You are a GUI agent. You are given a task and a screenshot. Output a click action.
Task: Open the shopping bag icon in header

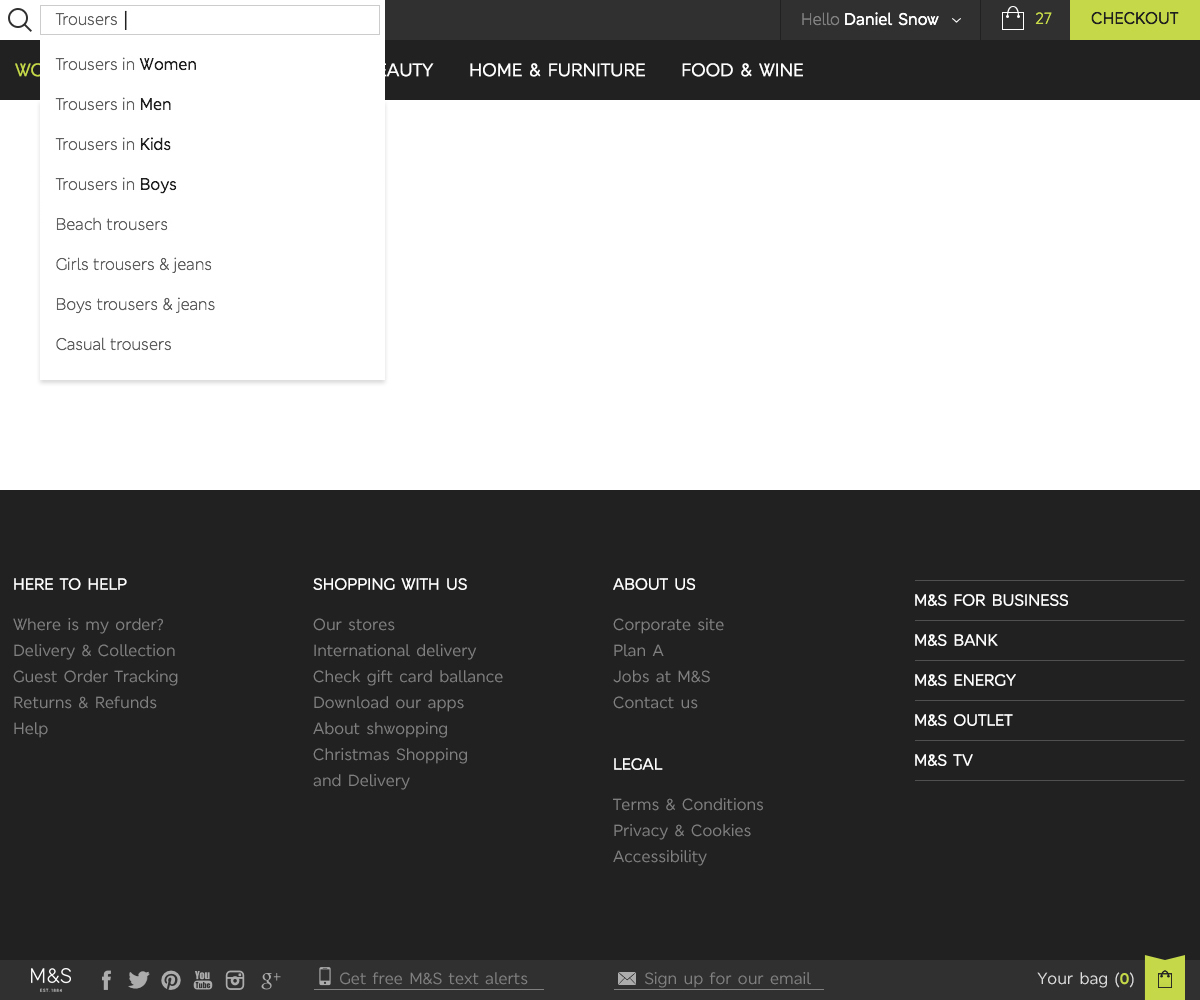coord(1013,19)
